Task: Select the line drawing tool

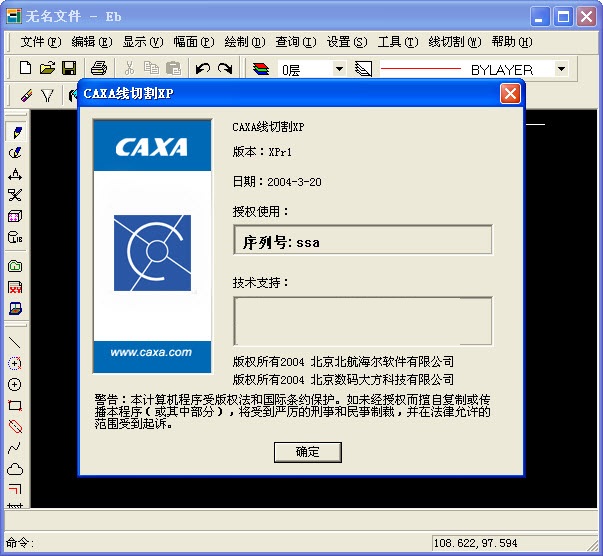Action: pos(15,342)
